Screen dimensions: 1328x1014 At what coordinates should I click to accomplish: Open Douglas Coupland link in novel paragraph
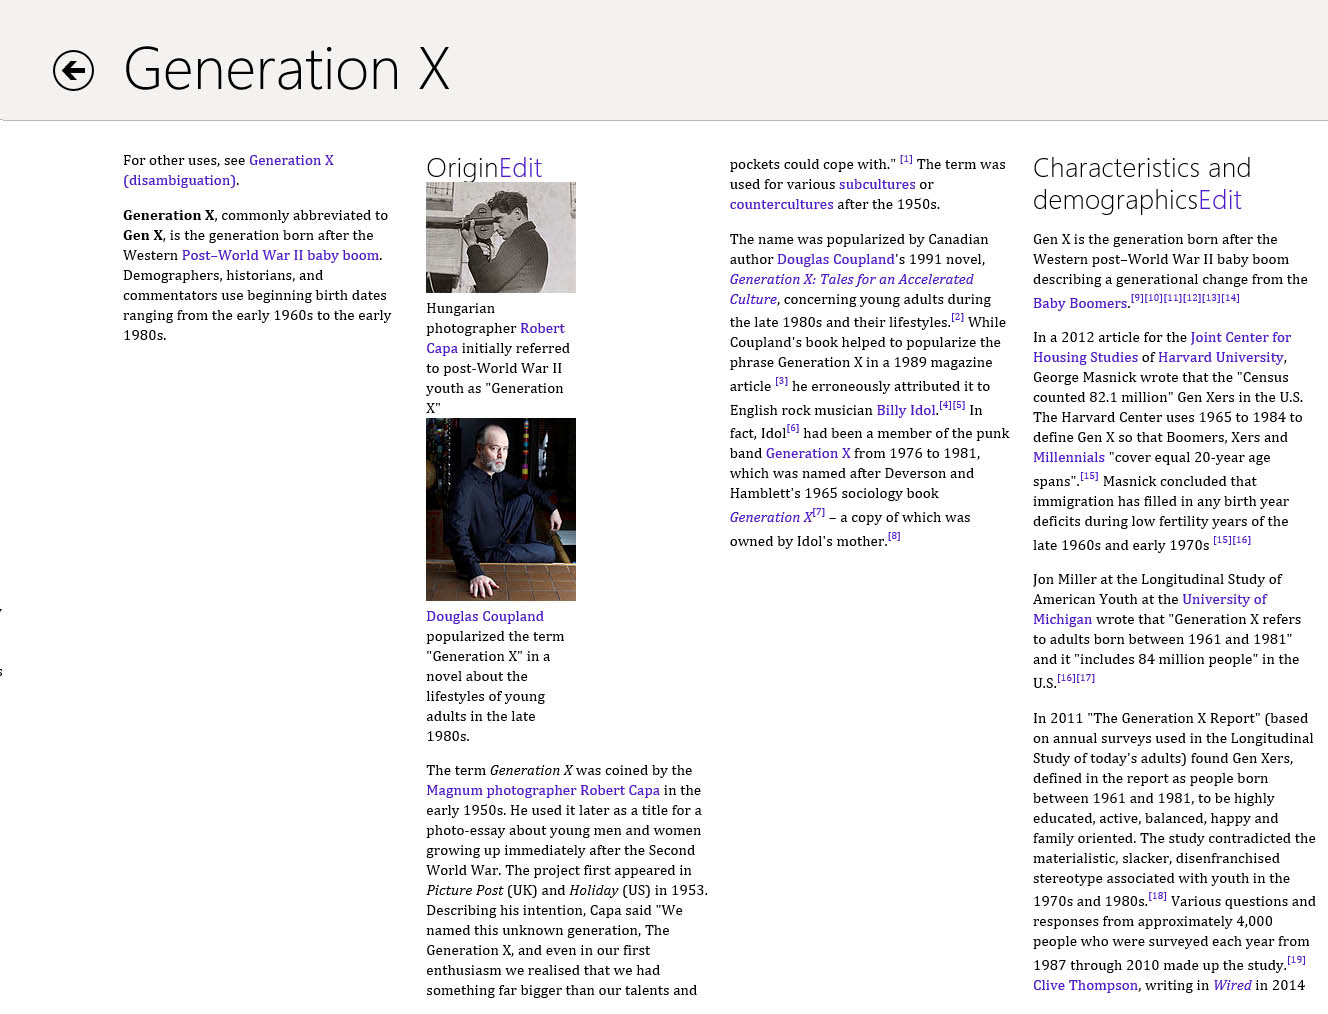click(x=835, y=259)
